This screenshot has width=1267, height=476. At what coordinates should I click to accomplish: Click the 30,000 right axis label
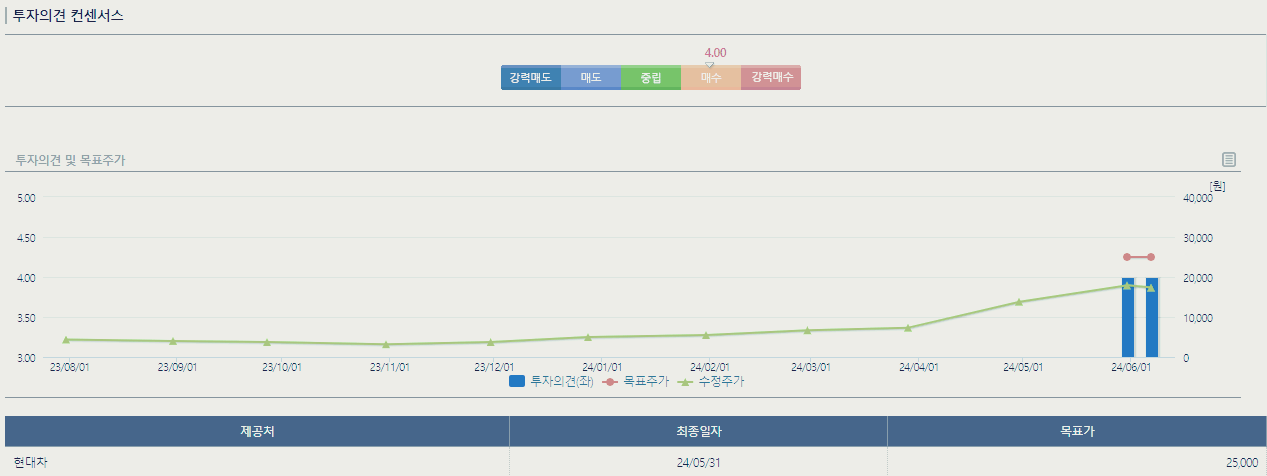click(x=1197, y=238)
